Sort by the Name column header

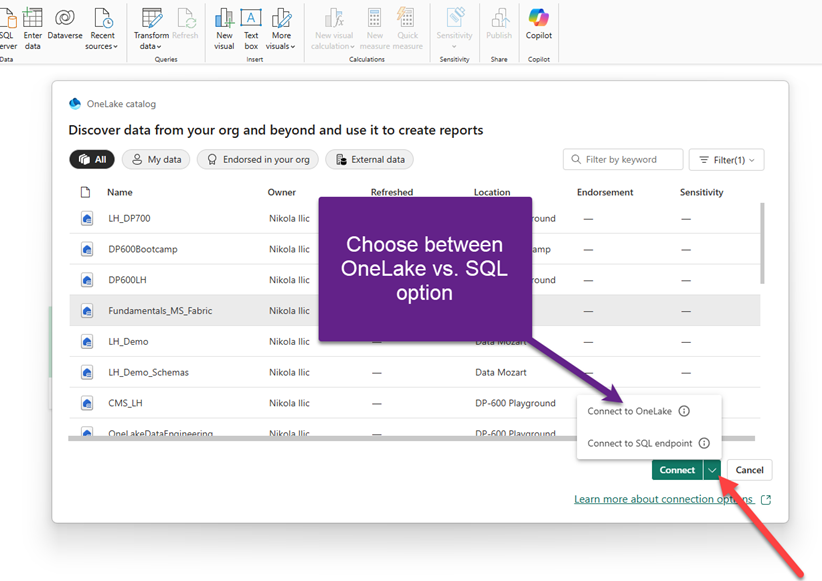click(120, 192)
